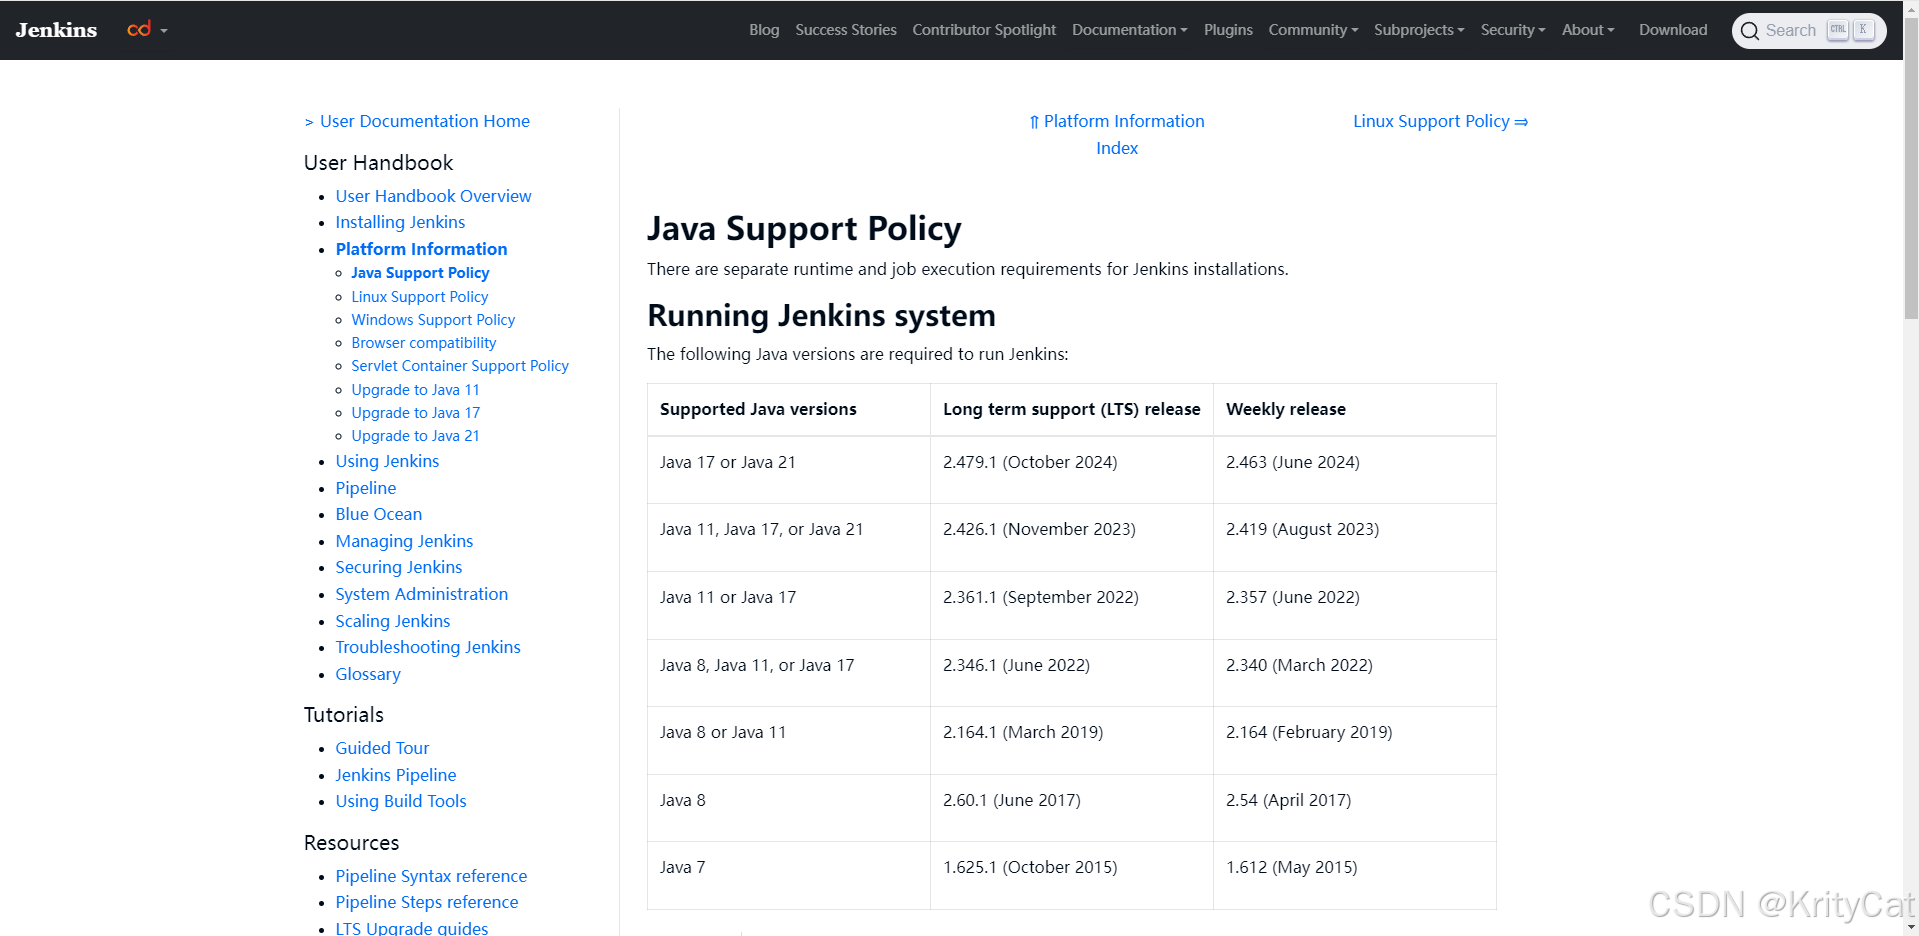Open the Community dropdown
1919x936 pixels.
(x=1312, y=29)
